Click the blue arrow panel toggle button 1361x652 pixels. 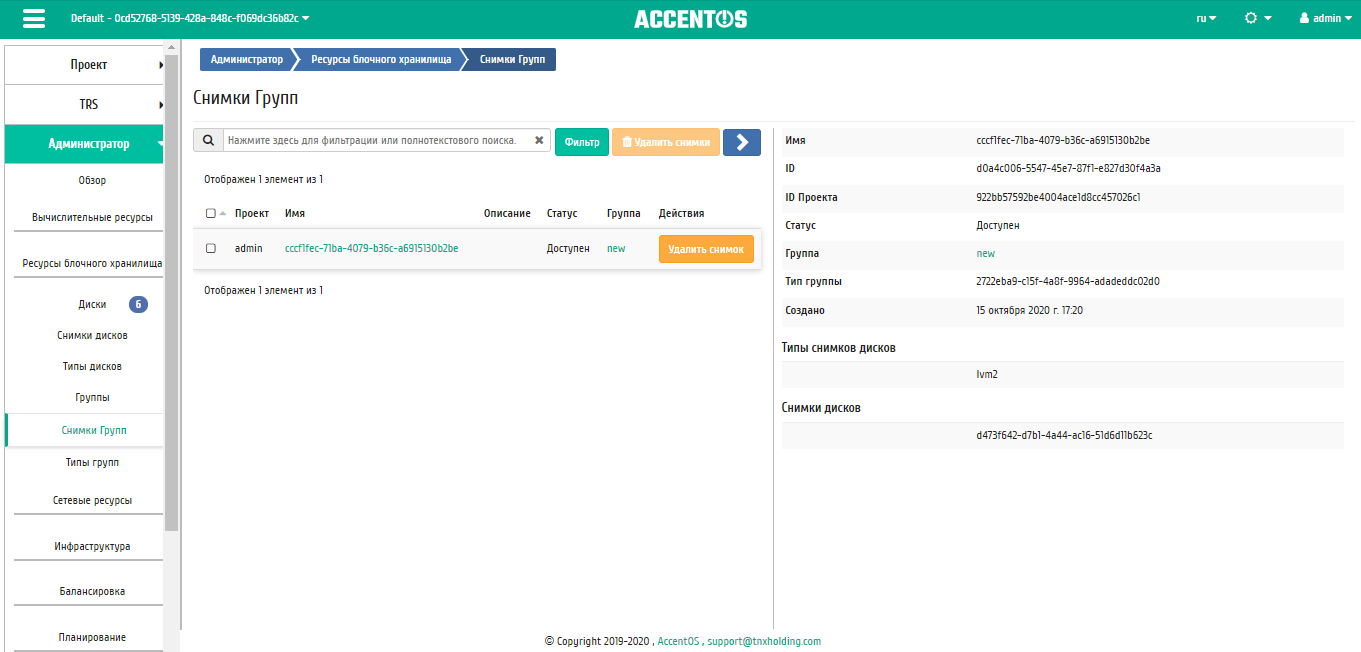[741, 142]
